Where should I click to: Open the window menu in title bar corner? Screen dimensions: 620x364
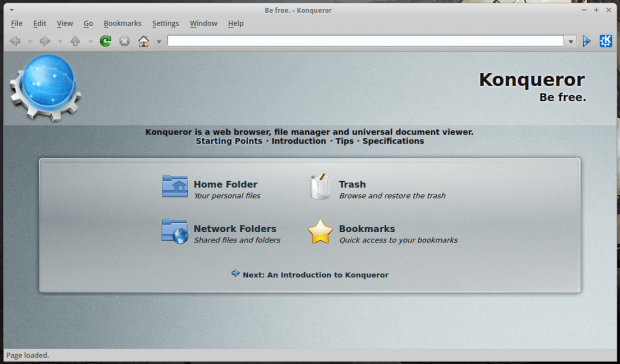tap(11, 10)
